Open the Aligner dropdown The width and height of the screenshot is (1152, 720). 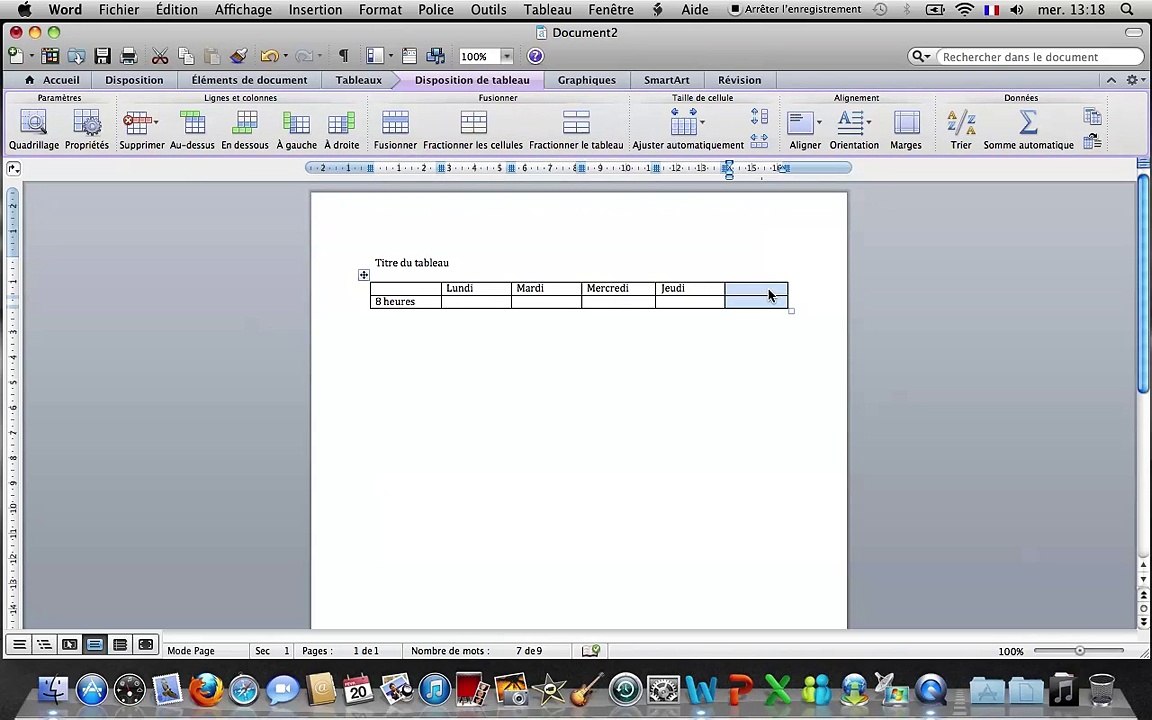pos(819,122)
